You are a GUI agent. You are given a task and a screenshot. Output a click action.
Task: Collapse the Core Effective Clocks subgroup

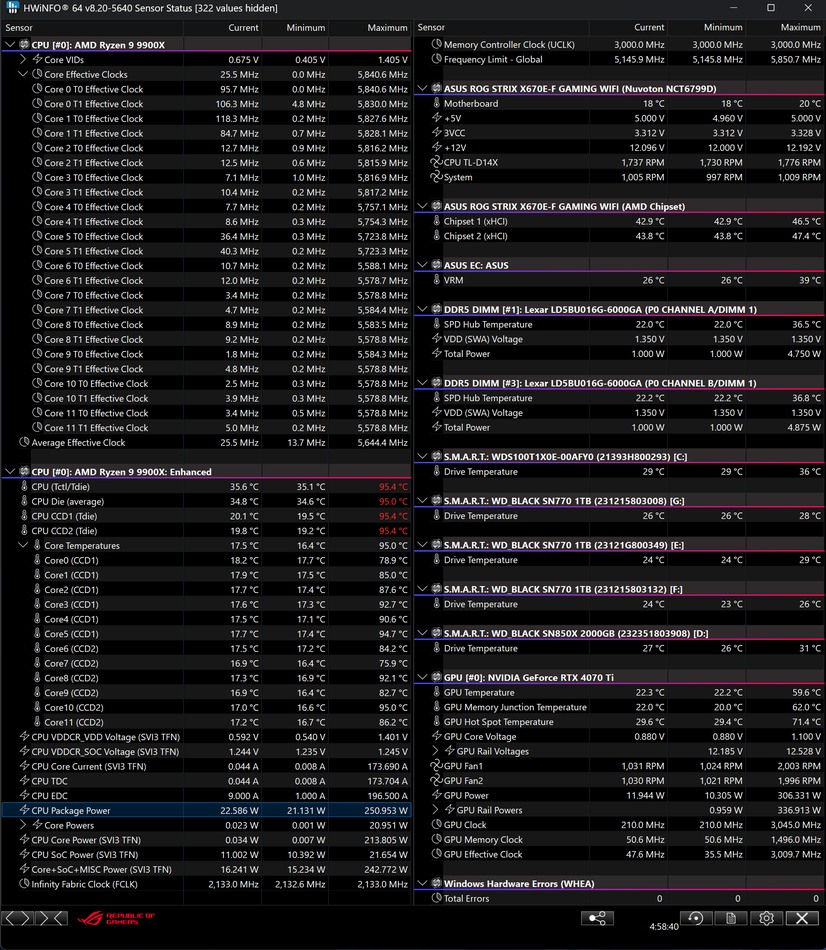[23, 74]
